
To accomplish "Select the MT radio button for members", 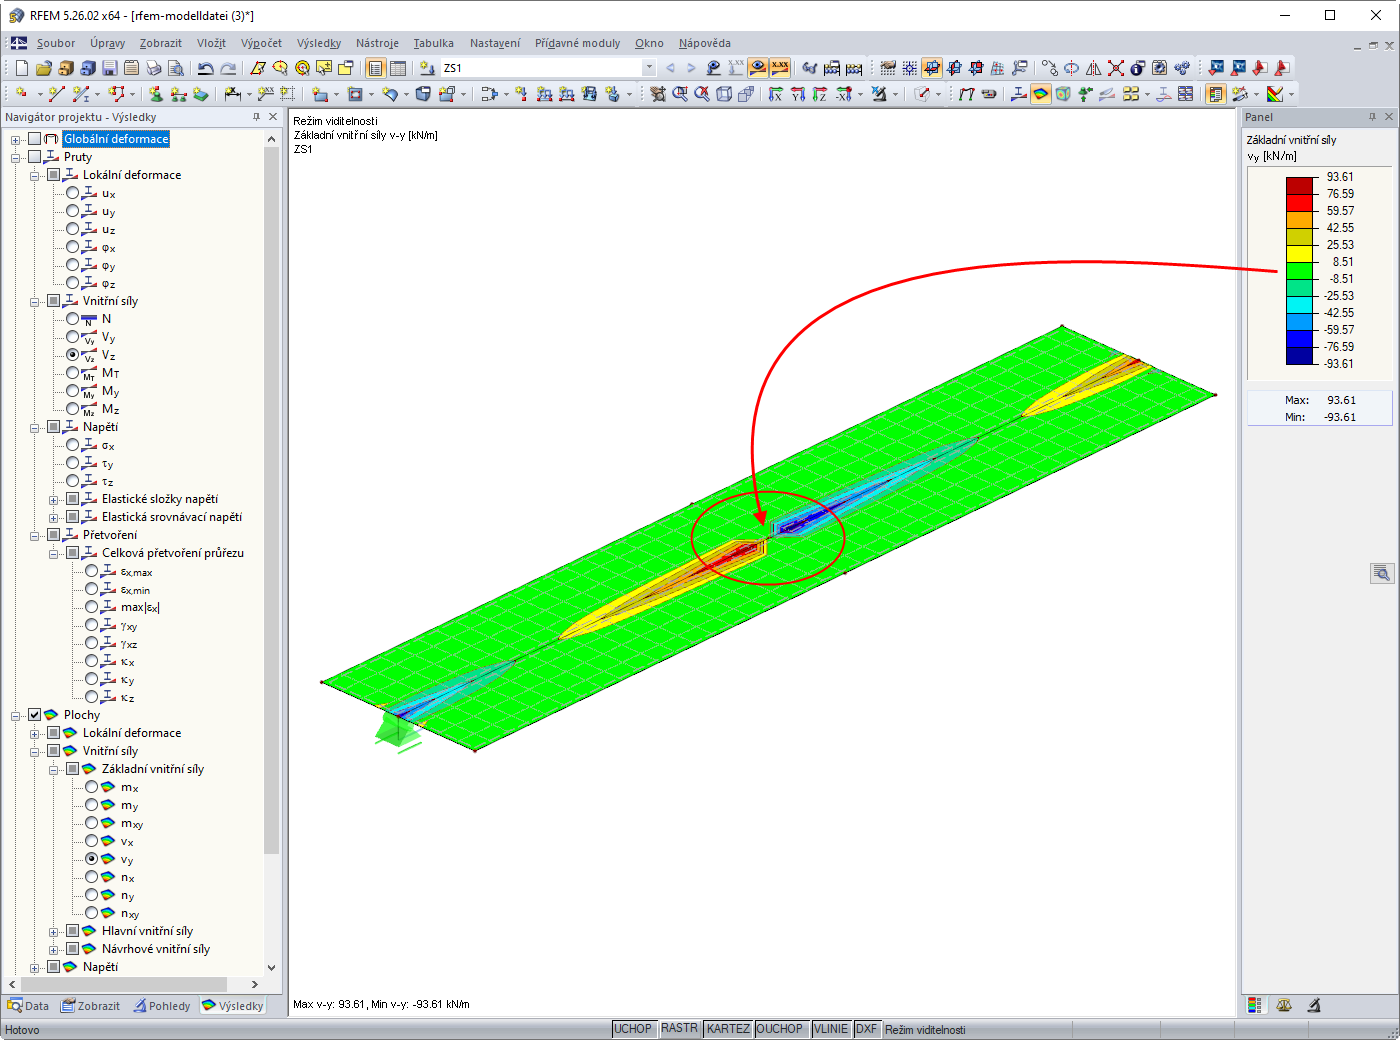I will (x=73, y=373).
